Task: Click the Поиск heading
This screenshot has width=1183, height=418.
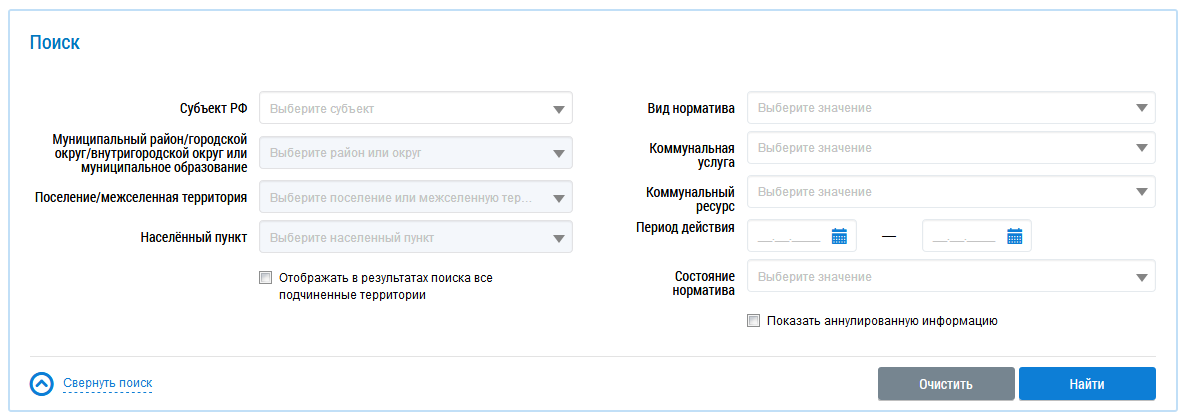Action: click(x=54, y=42)
